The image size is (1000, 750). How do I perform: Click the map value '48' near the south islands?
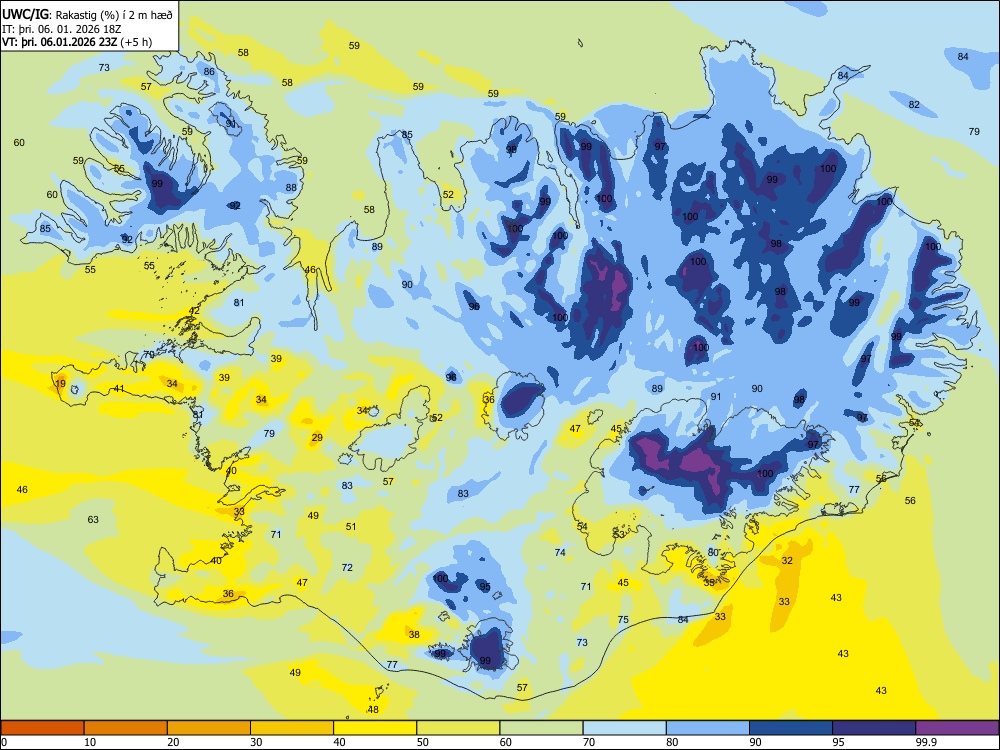pos(373,710)
